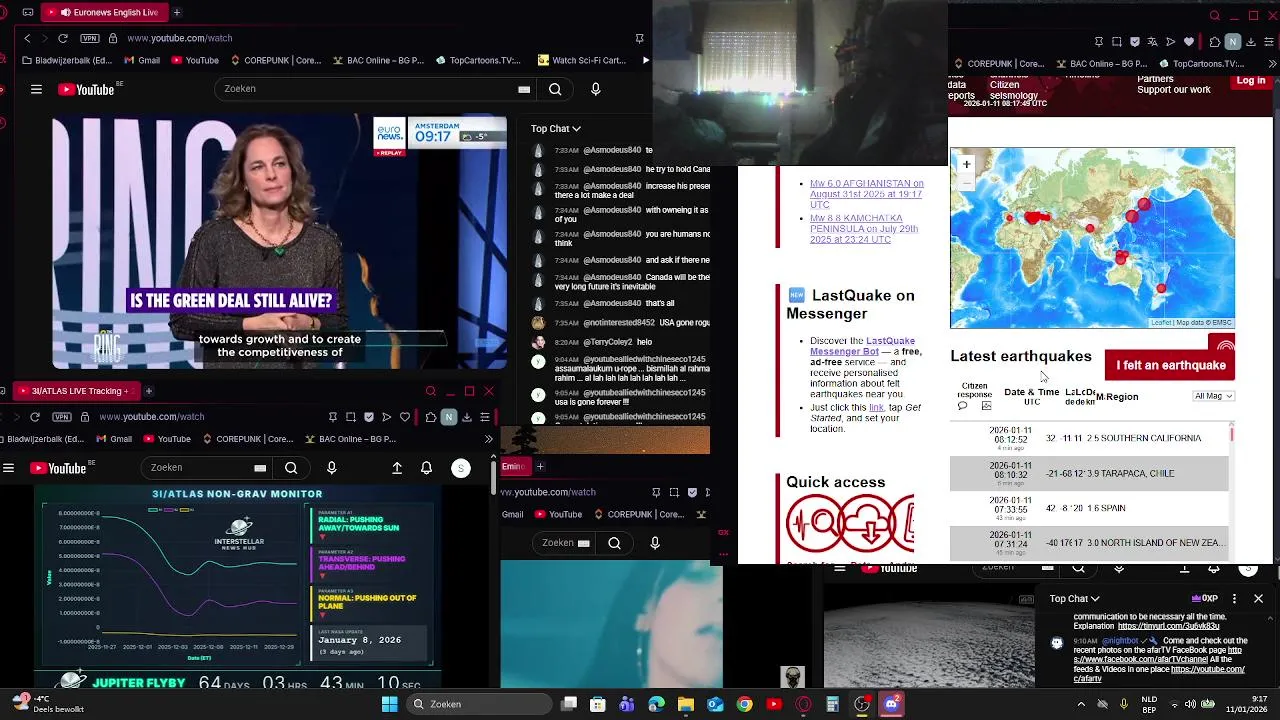Open new tab next to Euronews tab
This screenshot has width=1280, height=720.
[x=177, y=12]
